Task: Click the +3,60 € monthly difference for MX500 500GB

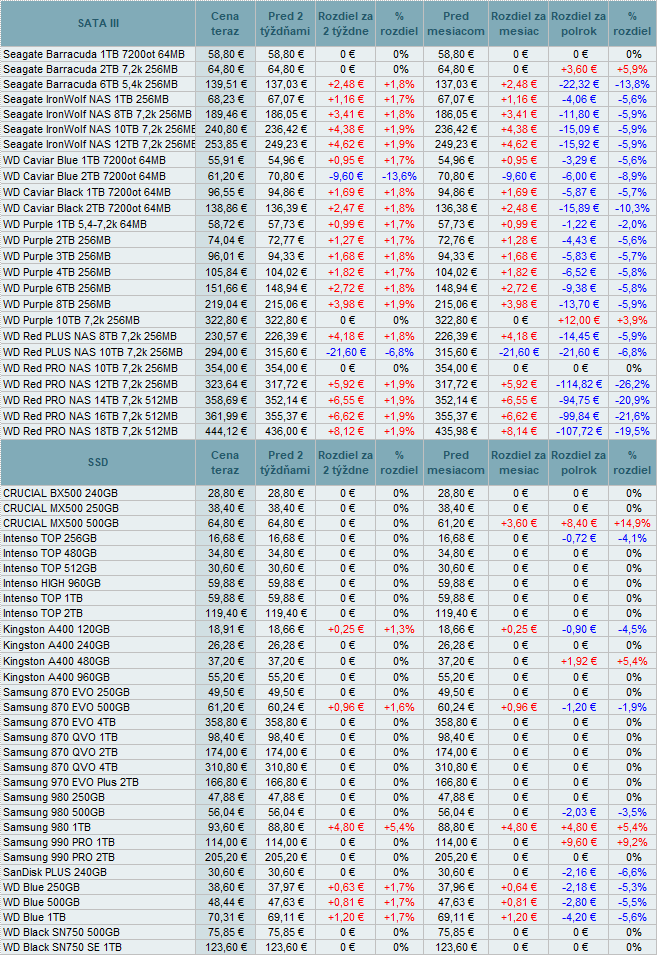Action: tap(518, 523)
